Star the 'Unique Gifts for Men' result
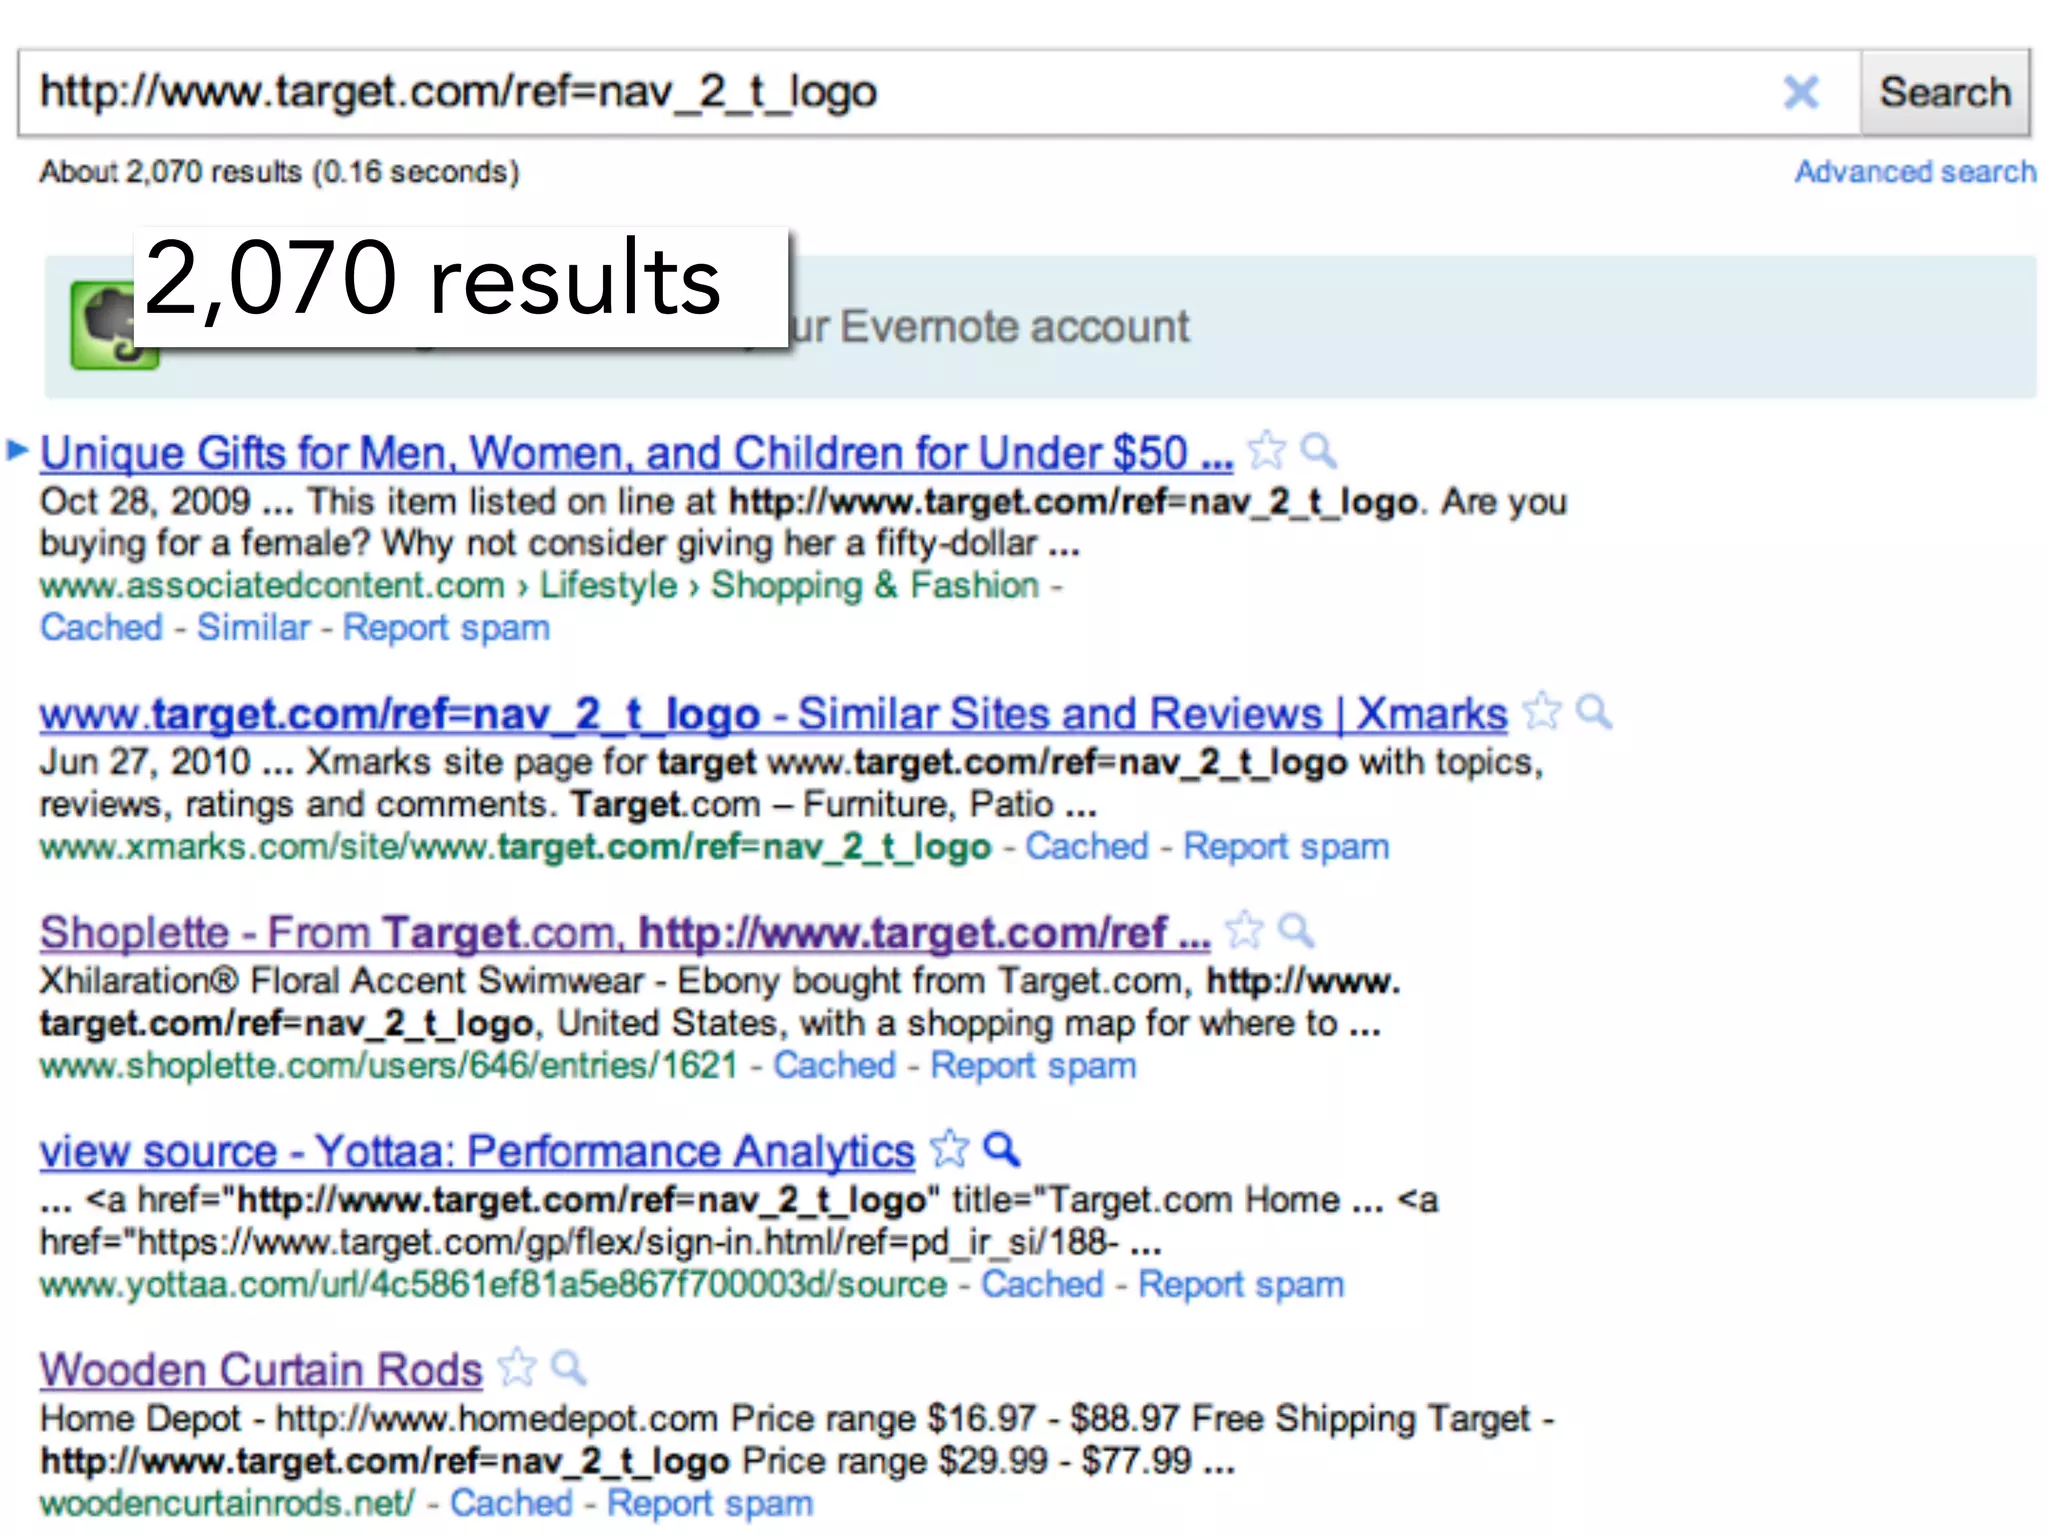The height and width of the screenshot is (1536, 2048). click(x=1266, y=450)
